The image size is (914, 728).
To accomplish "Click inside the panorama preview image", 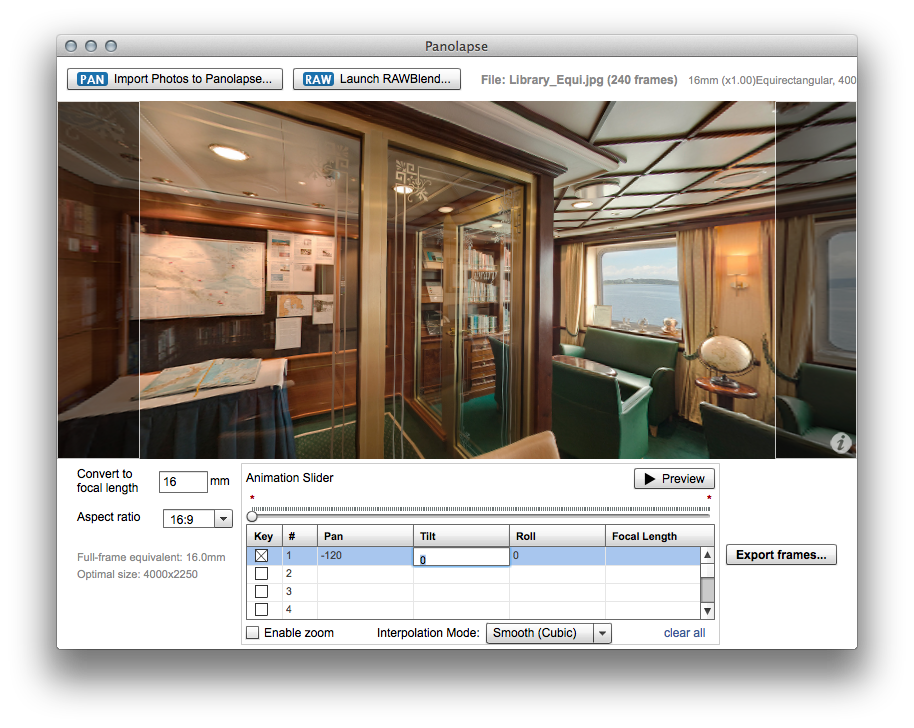I will (x=457, y=280).
